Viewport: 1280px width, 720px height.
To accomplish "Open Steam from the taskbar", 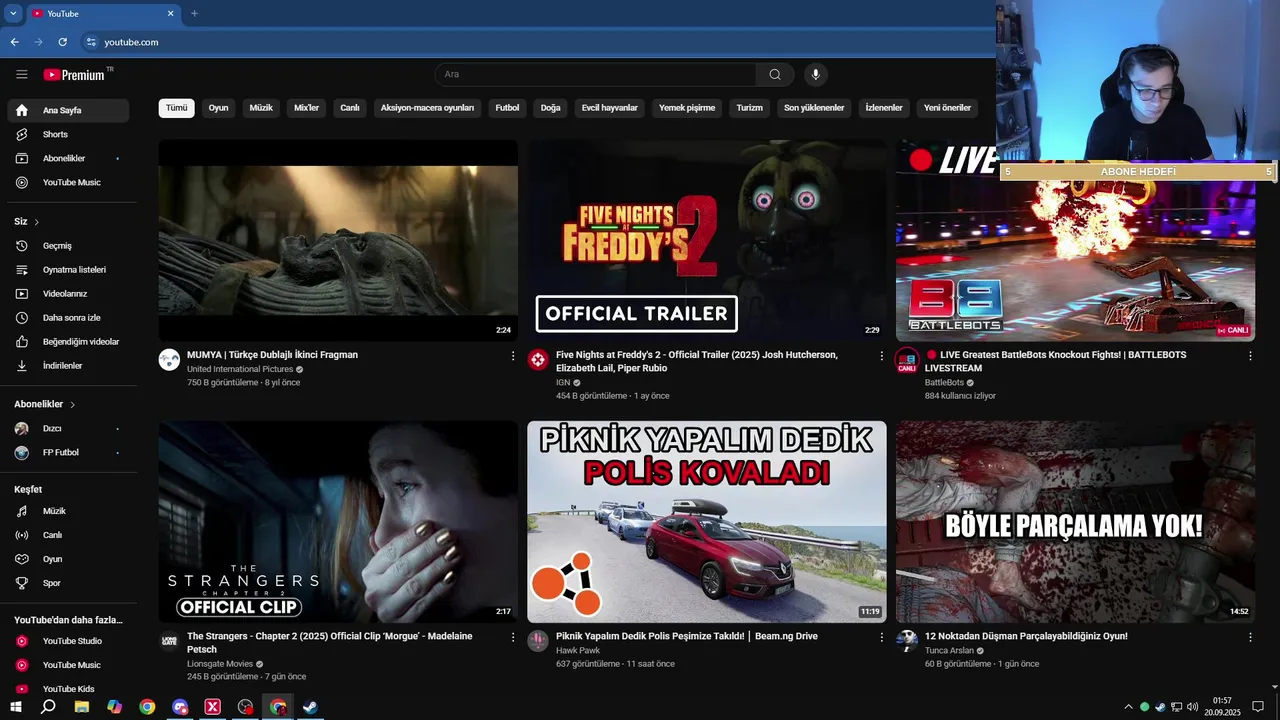I will pyautogui.click(x=311, y=707).
